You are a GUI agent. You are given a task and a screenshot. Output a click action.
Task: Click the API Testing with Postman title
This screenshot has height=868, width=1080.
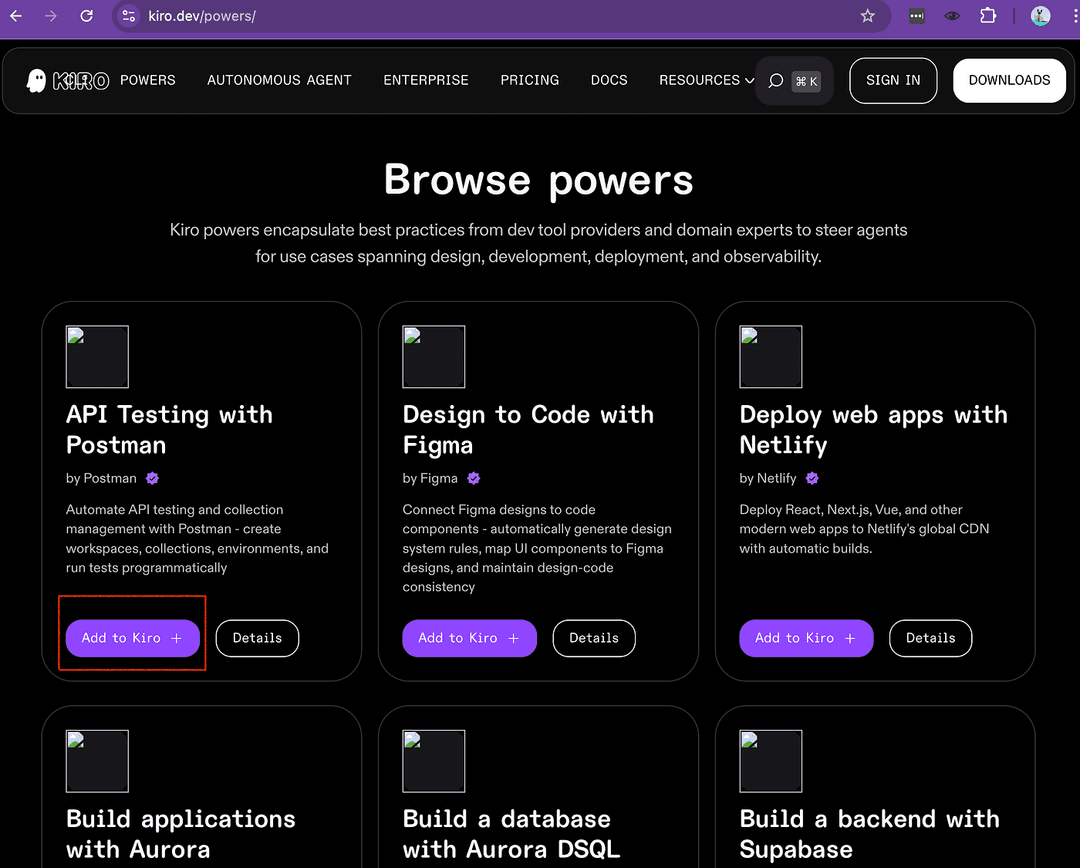click(x=169, y=430)
